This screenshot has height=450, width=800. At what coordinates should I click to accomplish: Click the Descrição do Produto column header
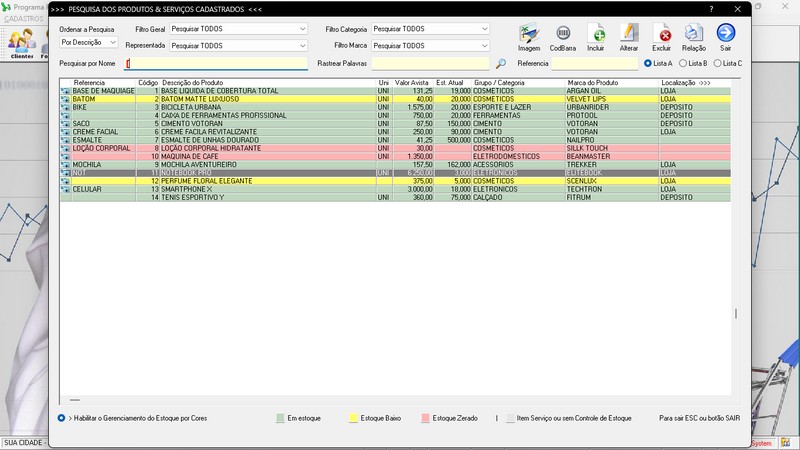[192, 83]
